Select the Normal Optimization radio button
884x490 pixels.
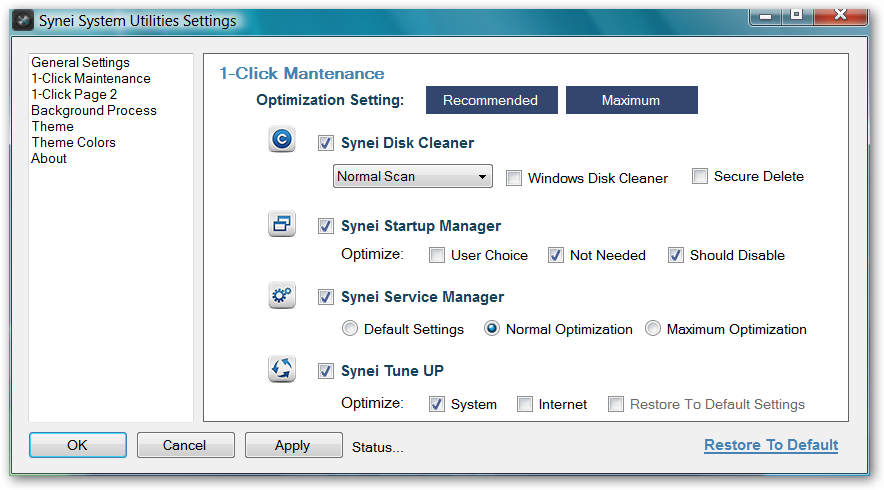[492, 328]
